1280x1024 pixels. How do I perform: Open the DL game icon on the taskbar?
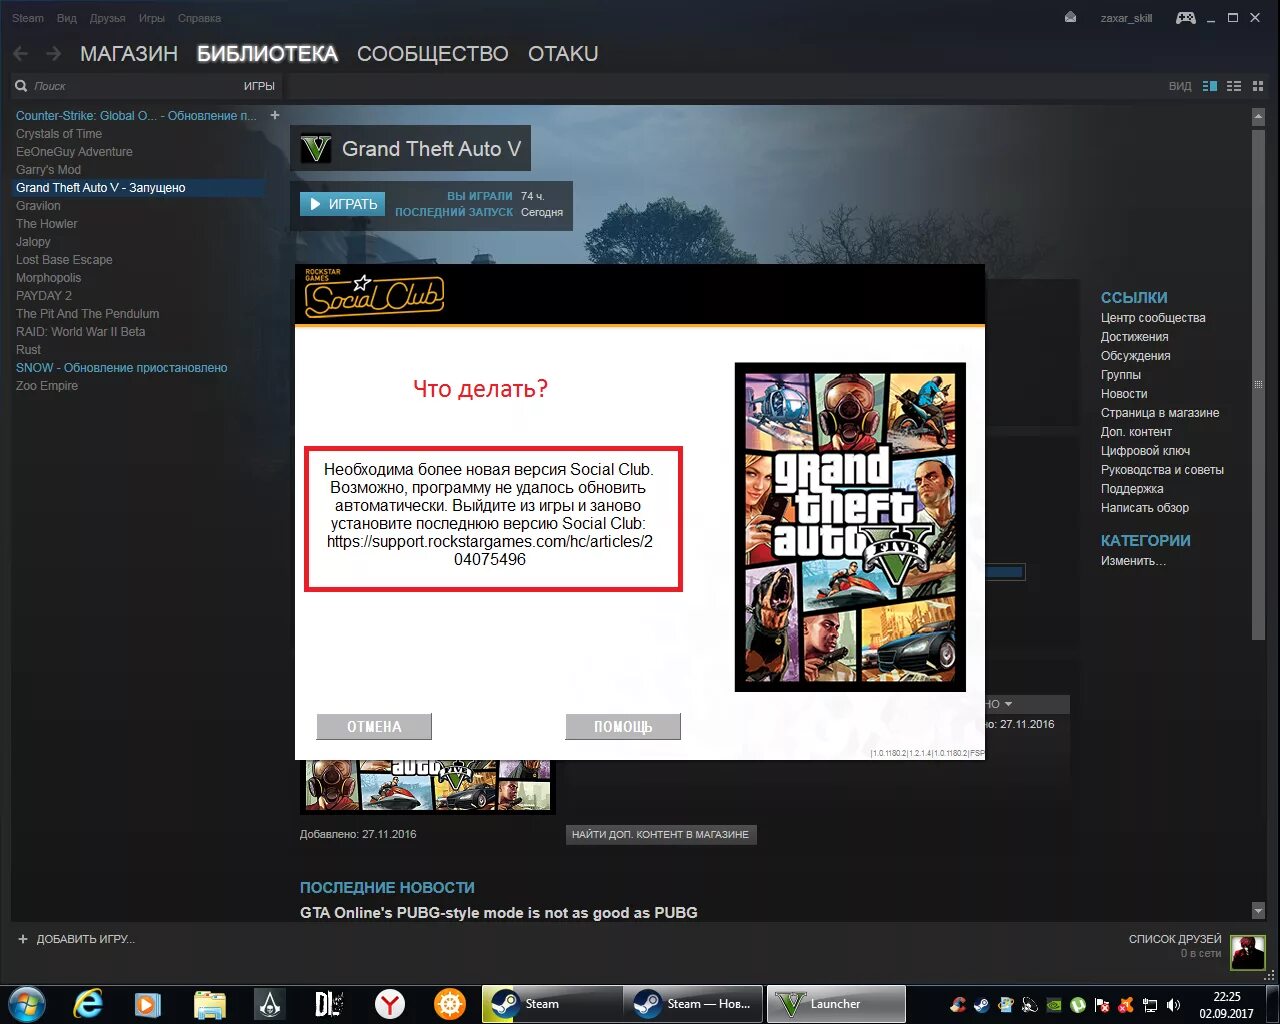click(x=329, y=1003)
